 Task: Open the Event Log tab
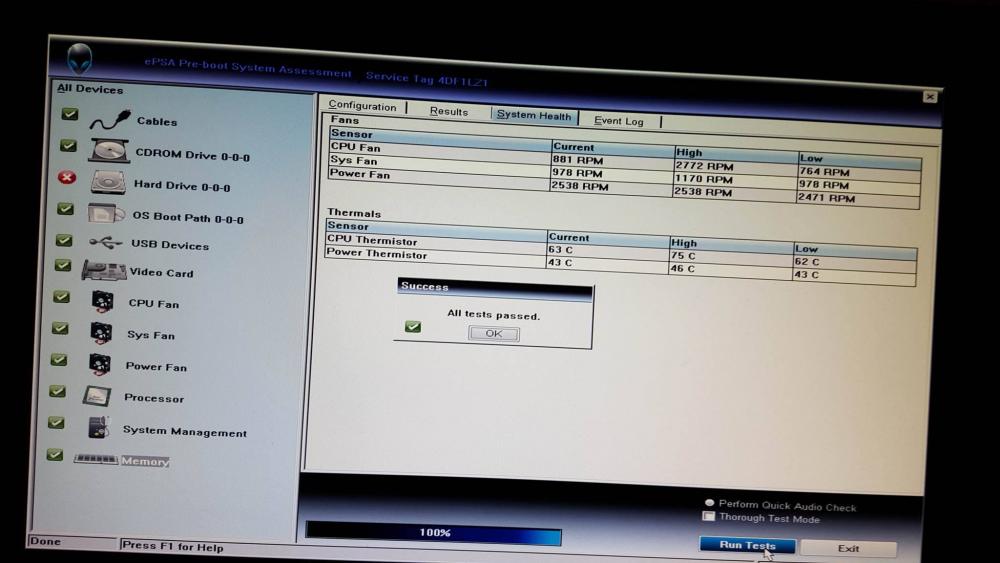[619, 121]
